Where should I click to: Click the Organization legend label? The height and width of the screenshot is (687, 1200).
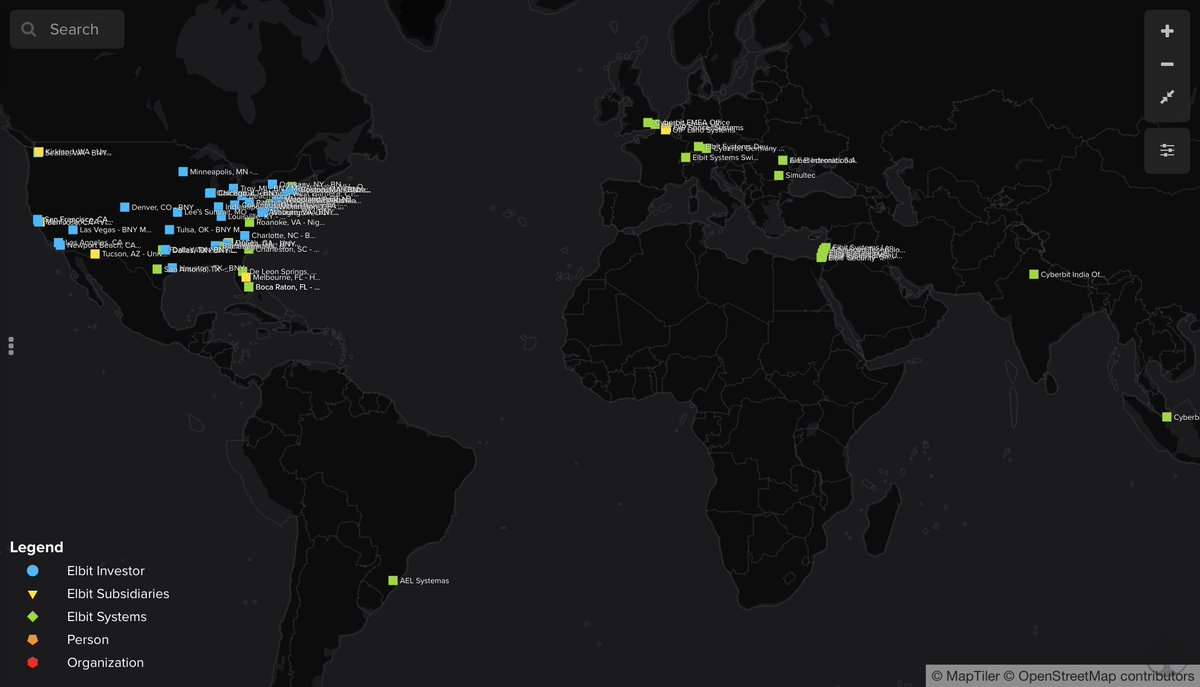click(105, 663)
